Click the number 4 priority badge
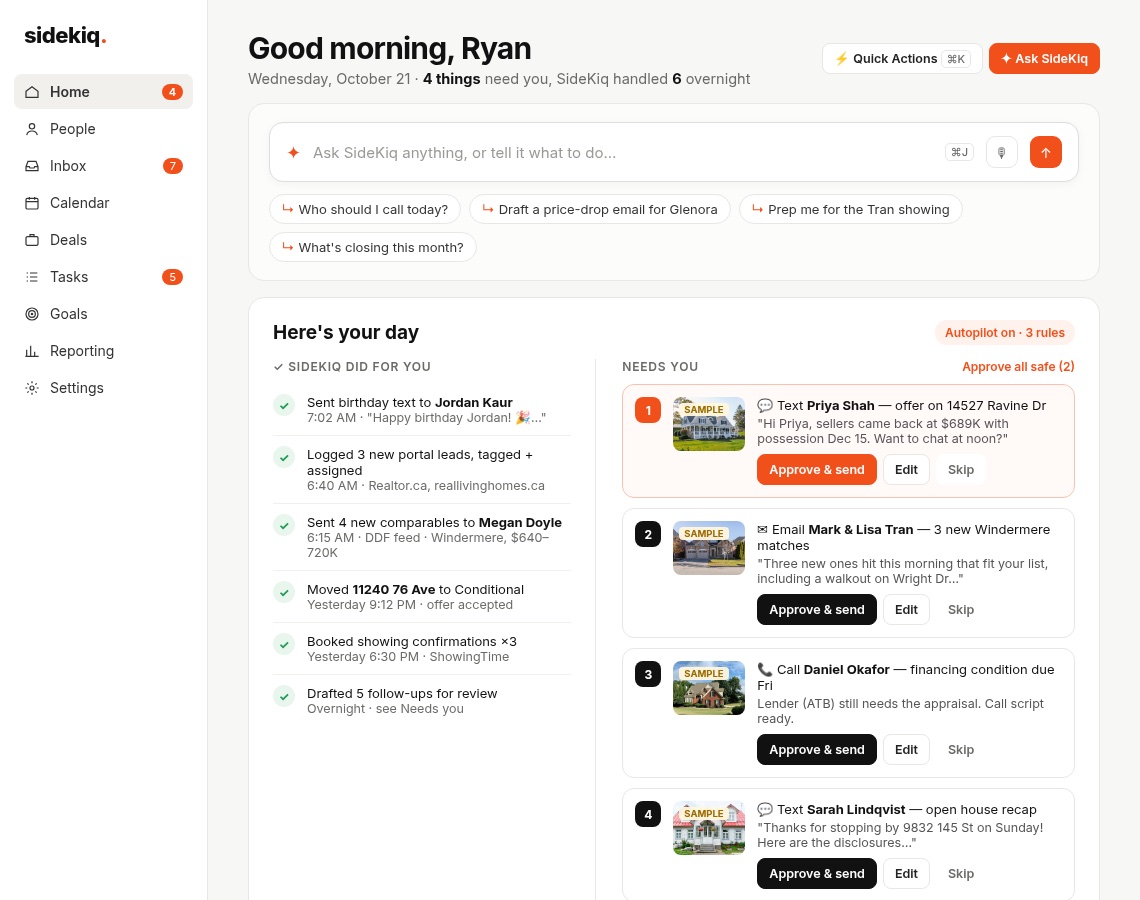This screenshot has height=900, width=1140. tap(648, 814)
